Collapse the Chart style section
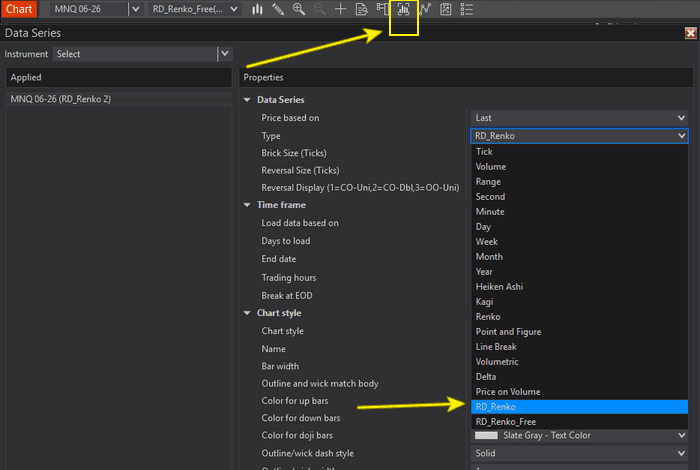Viewport: 700px width, 470px height. point(247,313)
